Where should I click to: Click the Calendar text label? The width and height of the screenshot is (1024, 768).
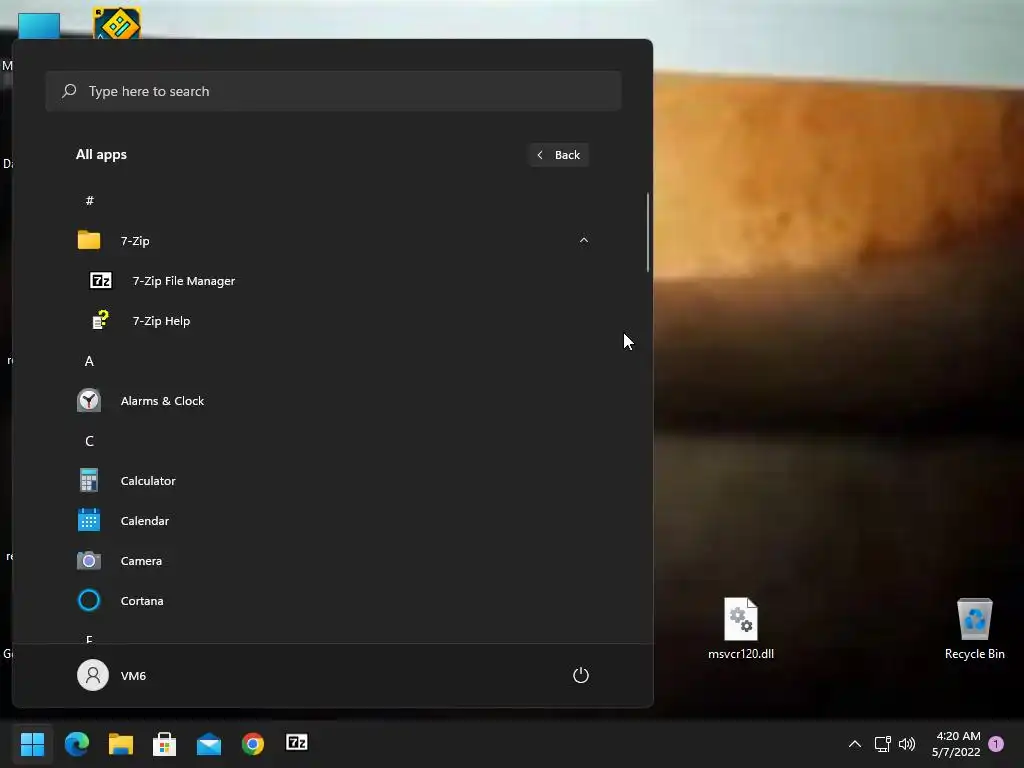[145, 520]
